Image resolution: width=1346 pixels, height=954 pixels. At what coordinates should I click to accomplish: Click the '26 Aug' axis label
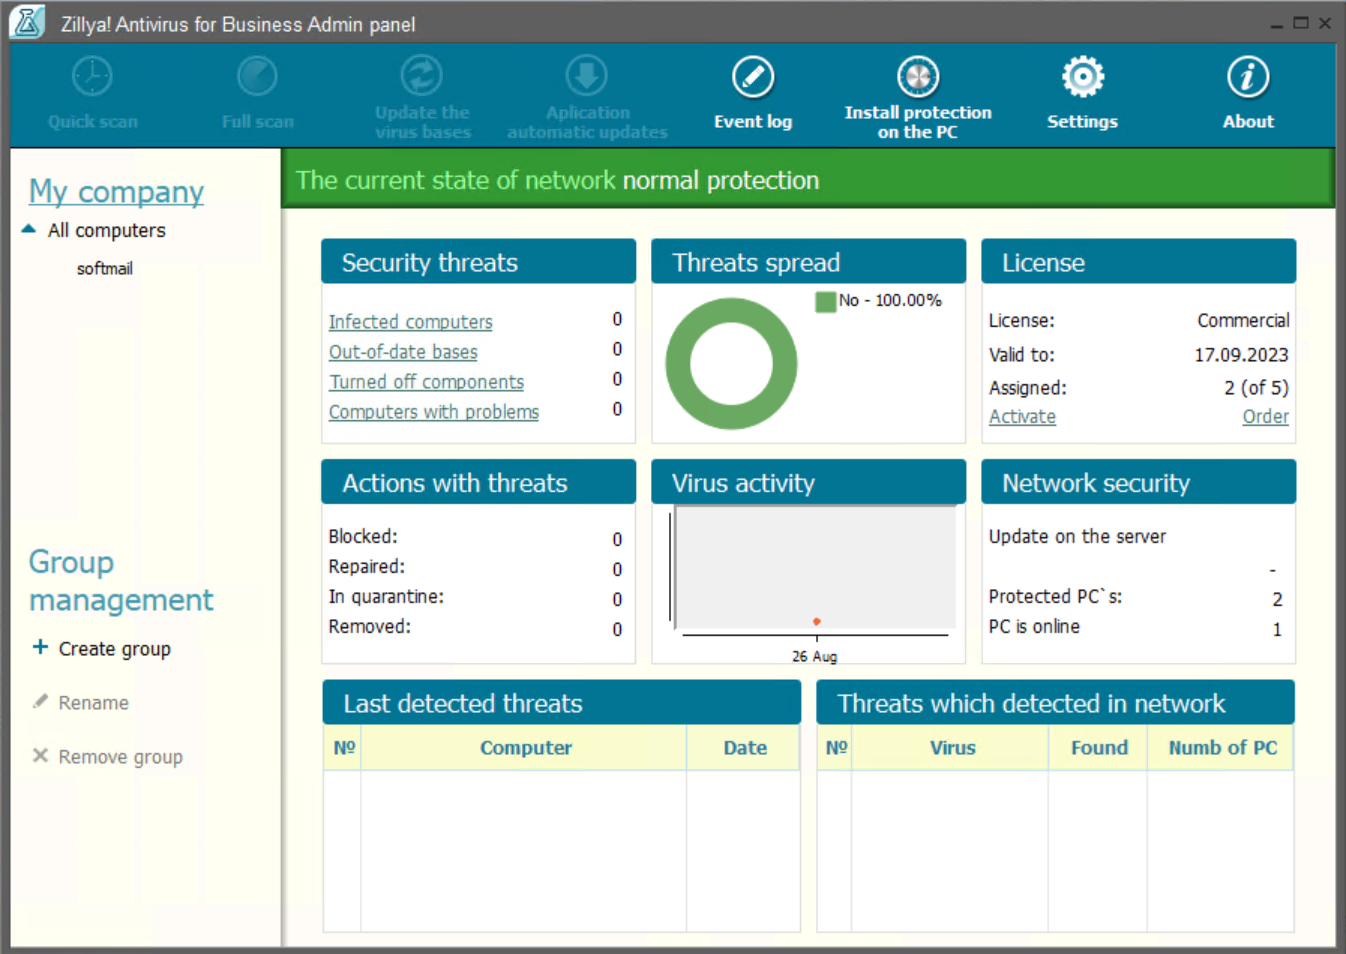coord(814,657)
